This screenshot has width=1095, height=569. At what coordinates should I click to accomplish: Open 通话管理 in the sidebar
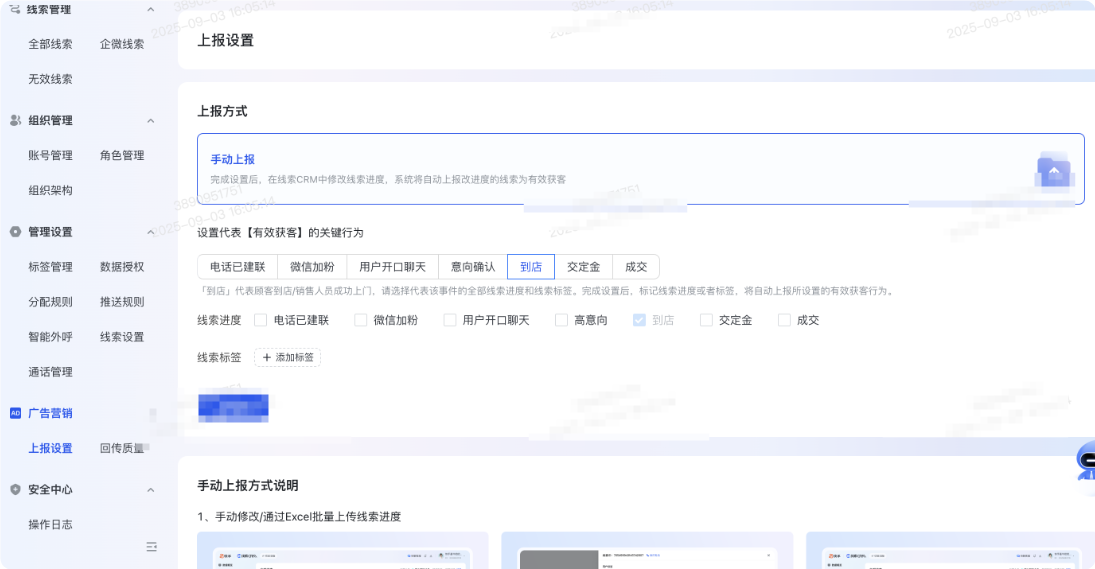coord(50,371)
